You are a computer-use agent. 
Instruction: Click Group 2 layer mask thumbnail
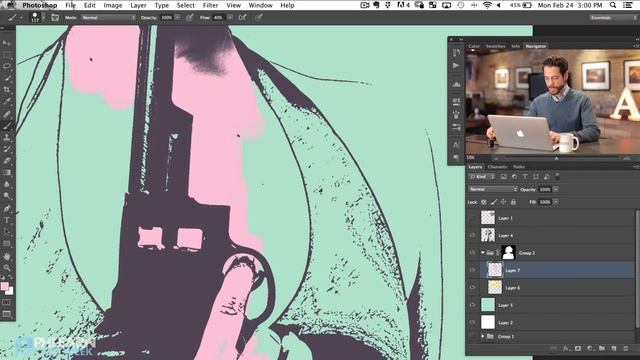(508, 253)
